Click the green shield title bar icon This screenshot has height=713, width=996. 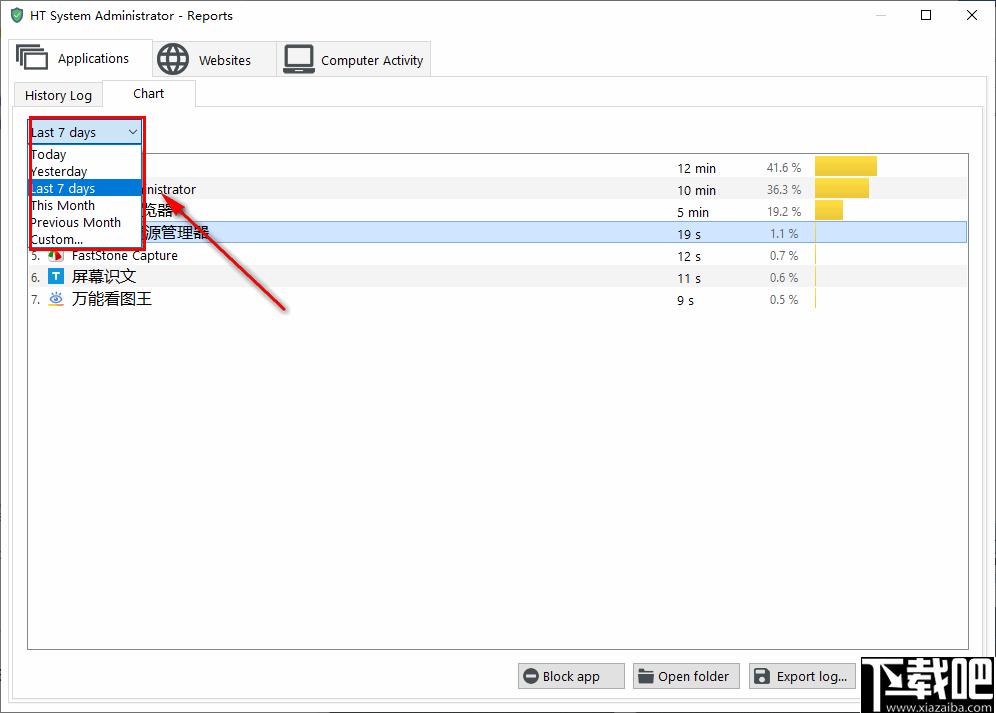point(17,15)
